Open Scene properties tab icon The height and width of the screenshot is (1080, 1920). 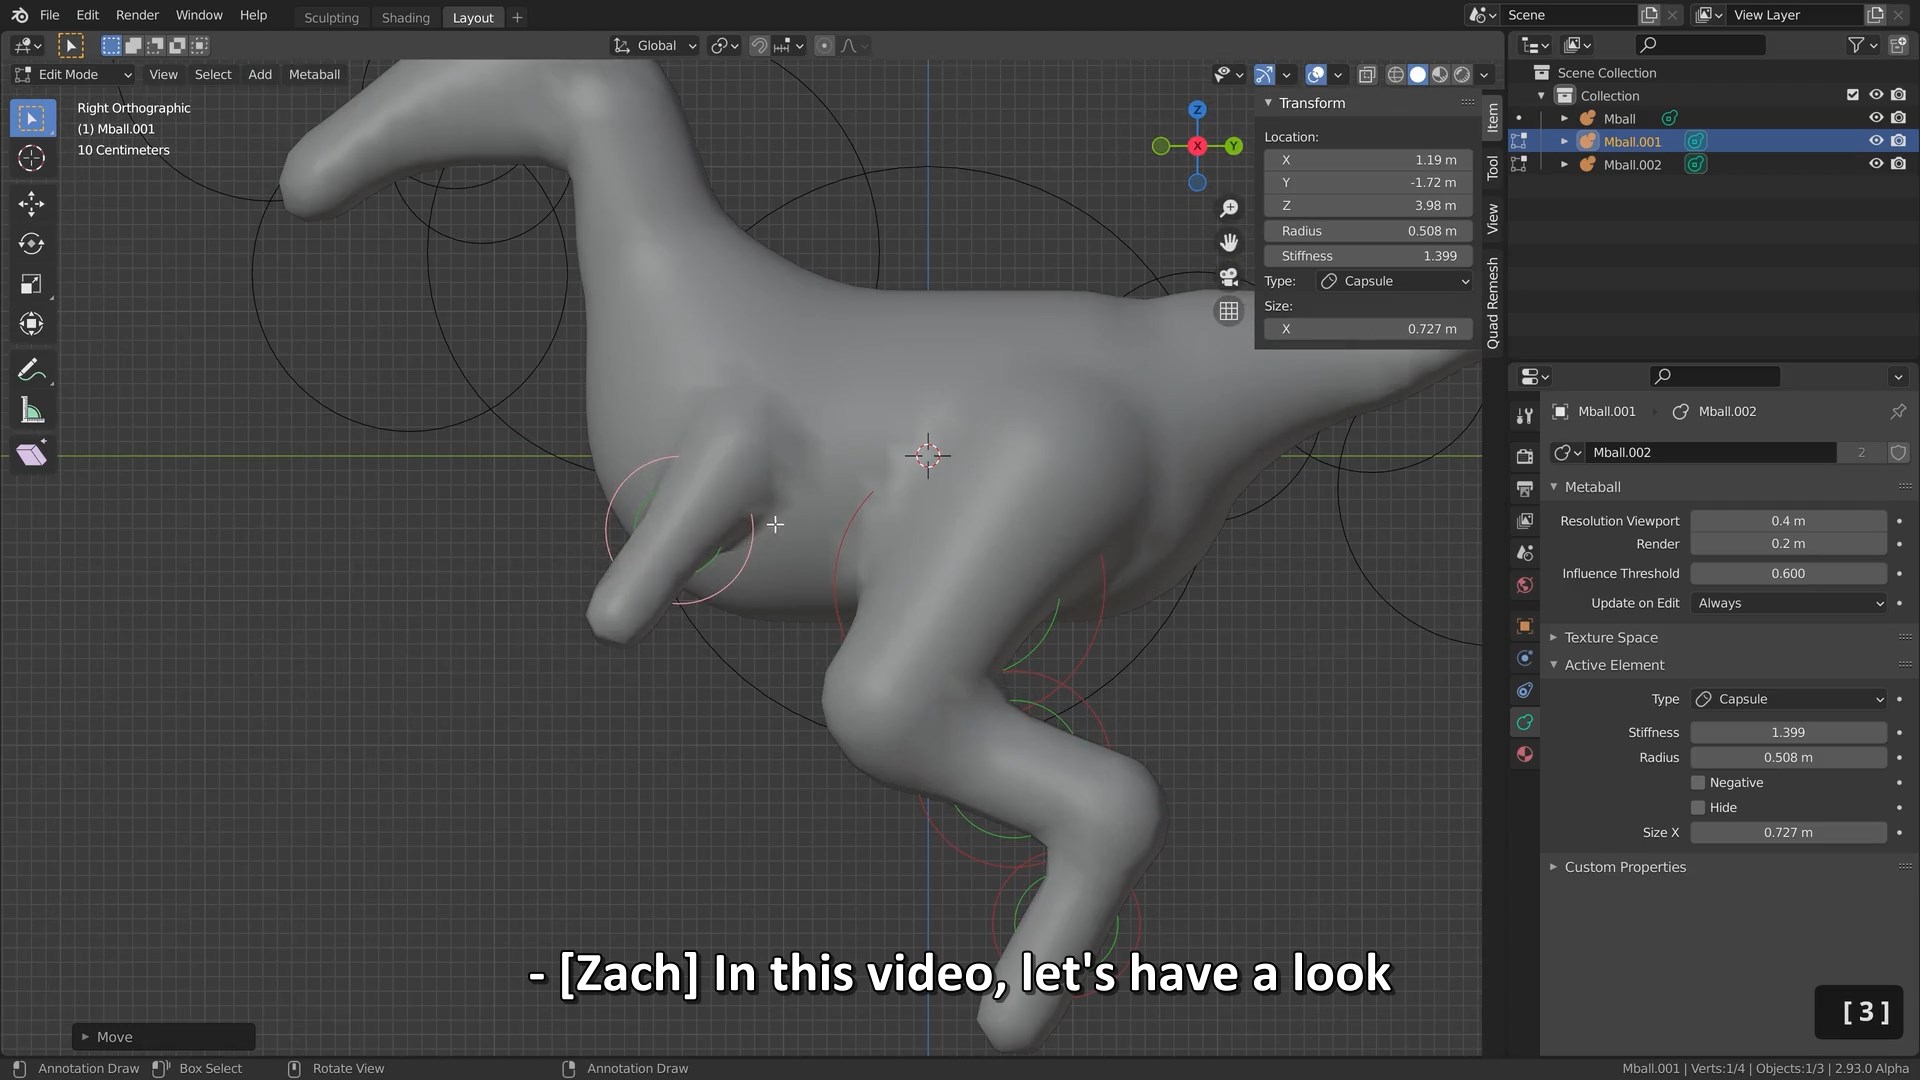1524,553
